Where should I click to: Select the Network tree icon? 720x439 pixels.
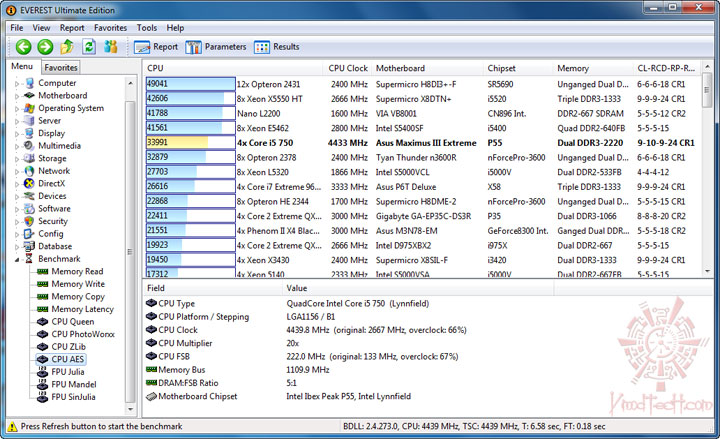coord(29,171)
